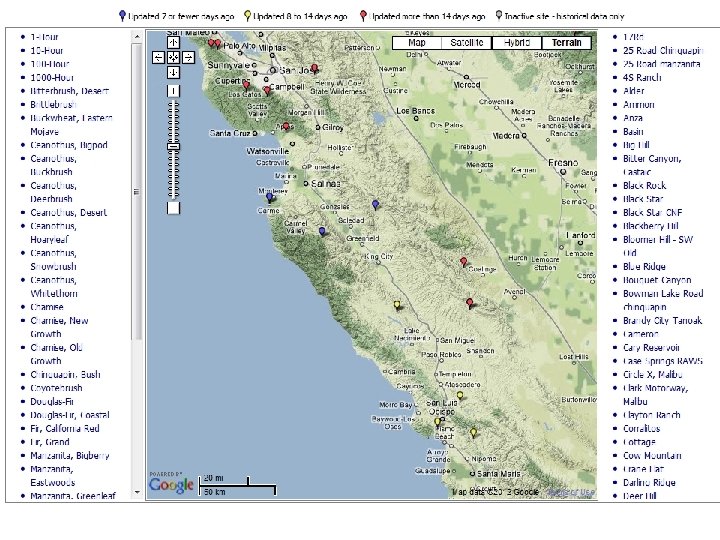Click the red marker southwest of Avenal

point(469,303)
